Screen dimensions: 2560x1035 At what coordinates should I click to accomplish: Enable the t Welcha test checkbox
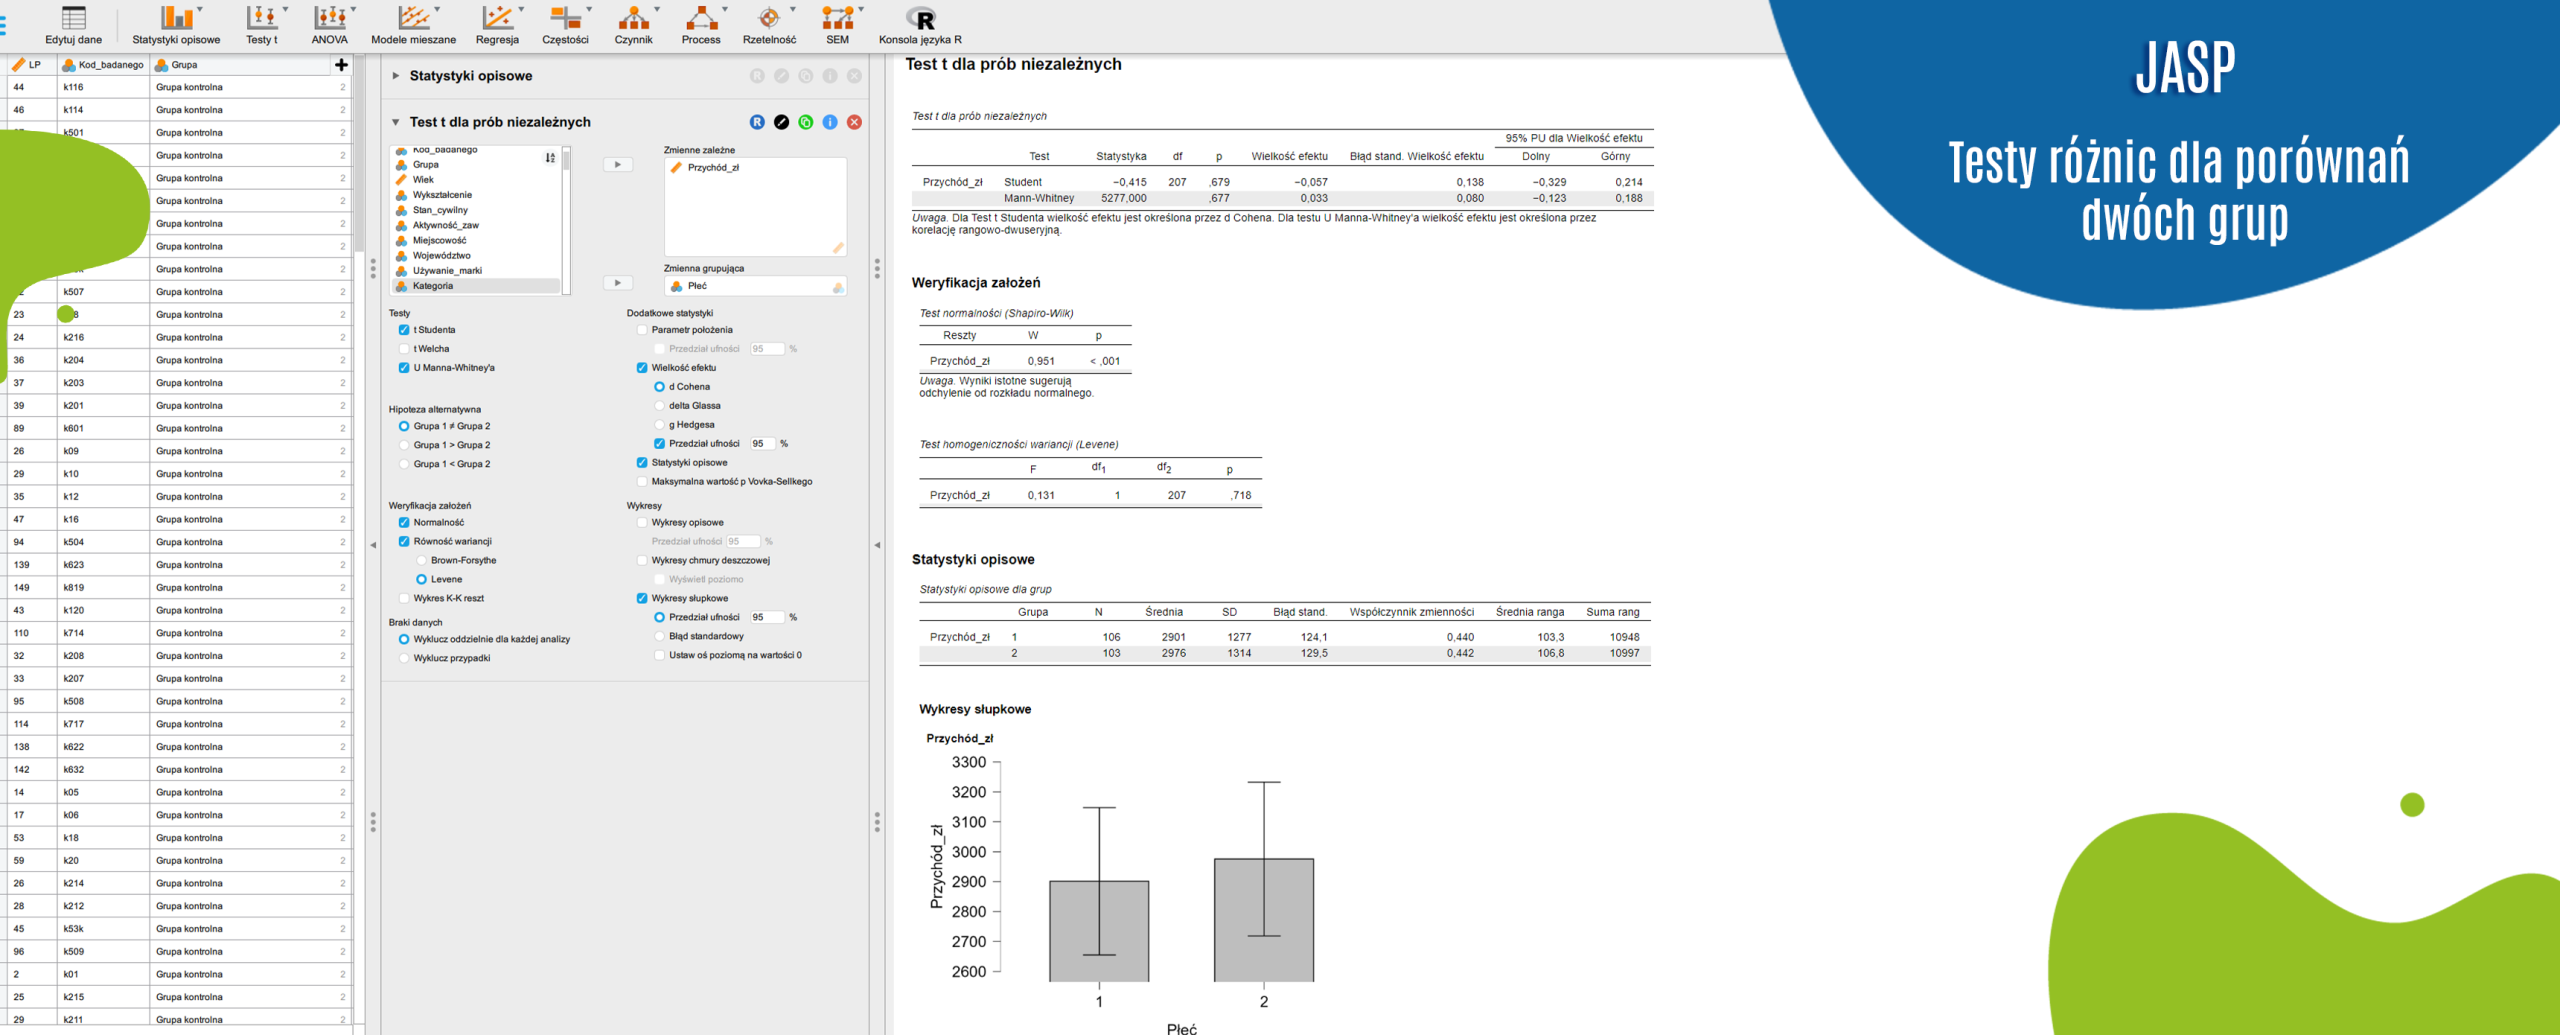[x=404, y=349]
